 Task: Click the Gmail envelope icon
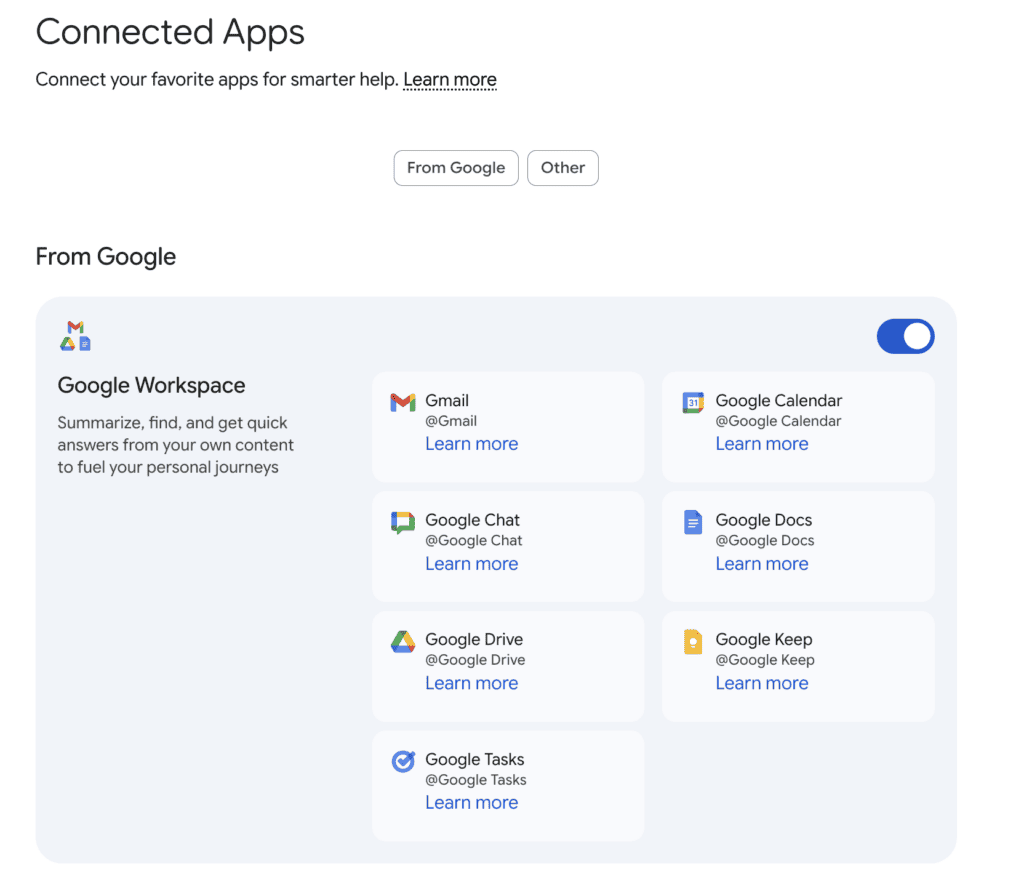click(x=403, y=402)
